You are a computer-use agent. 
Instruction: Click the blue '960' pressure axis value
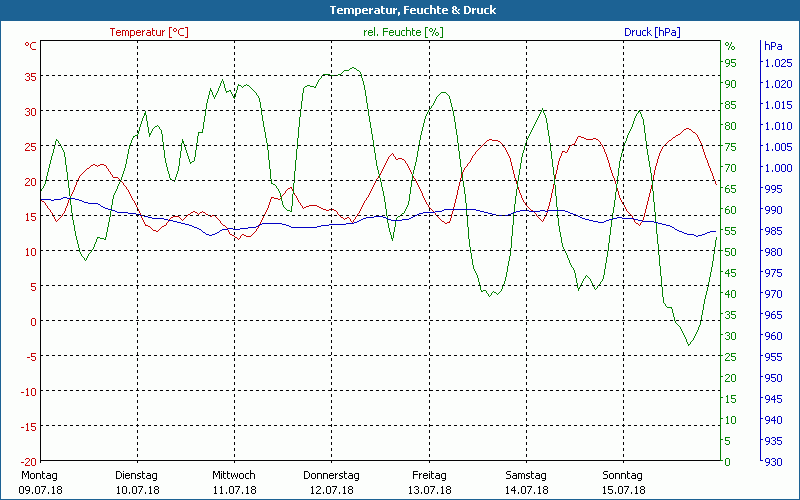pyautogui.click(x=773, y=336)
